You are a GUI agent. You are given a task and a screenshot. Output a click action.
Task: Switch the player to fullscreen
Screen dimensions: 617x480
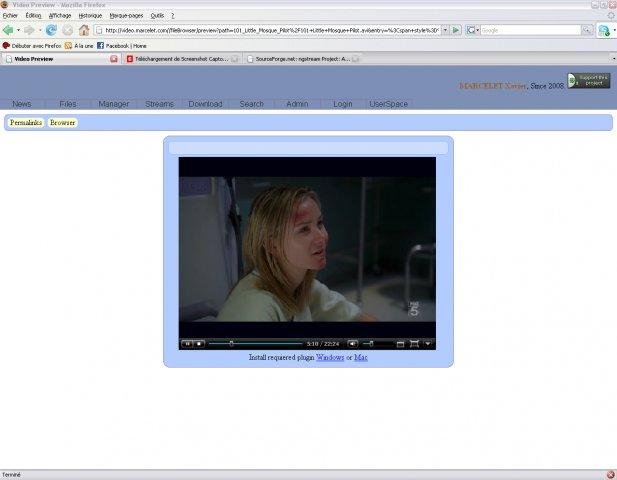[x=414, y=344]
